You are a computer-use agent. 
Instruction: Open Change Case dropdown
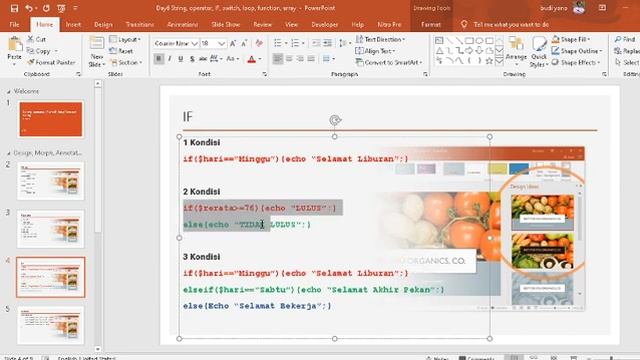[232, 59]
